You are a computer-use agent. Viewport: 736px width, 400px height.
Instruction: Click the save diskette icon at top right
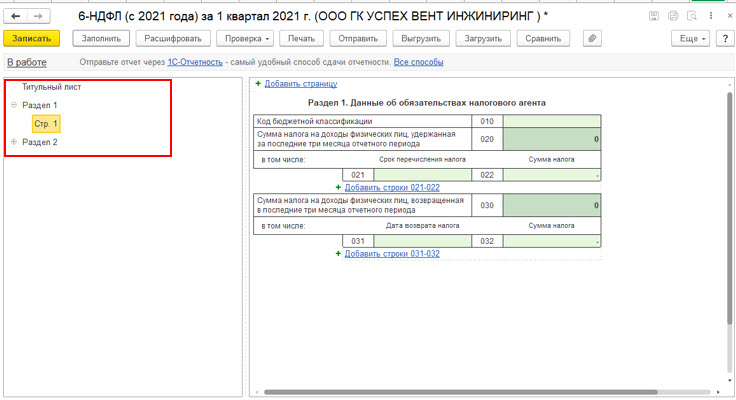654,16
